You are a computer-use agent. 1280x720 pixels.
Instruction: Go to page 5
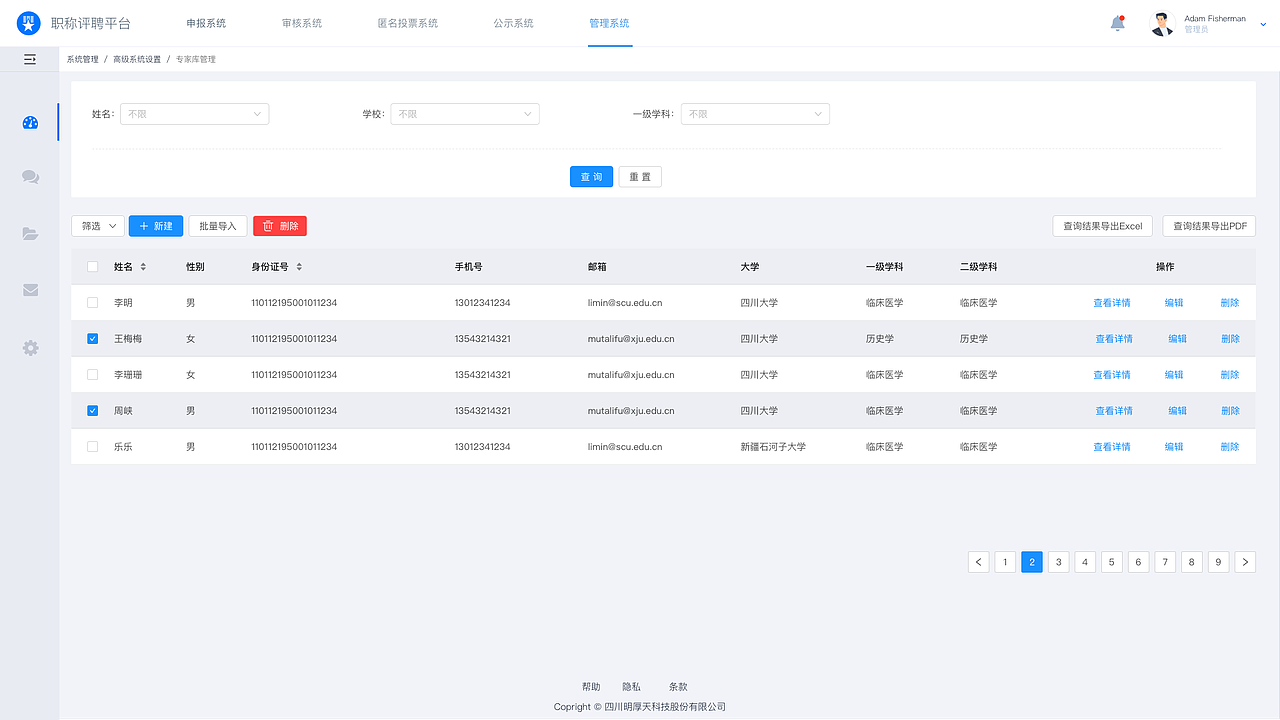pyautogui.click(x=1112, y=562)
